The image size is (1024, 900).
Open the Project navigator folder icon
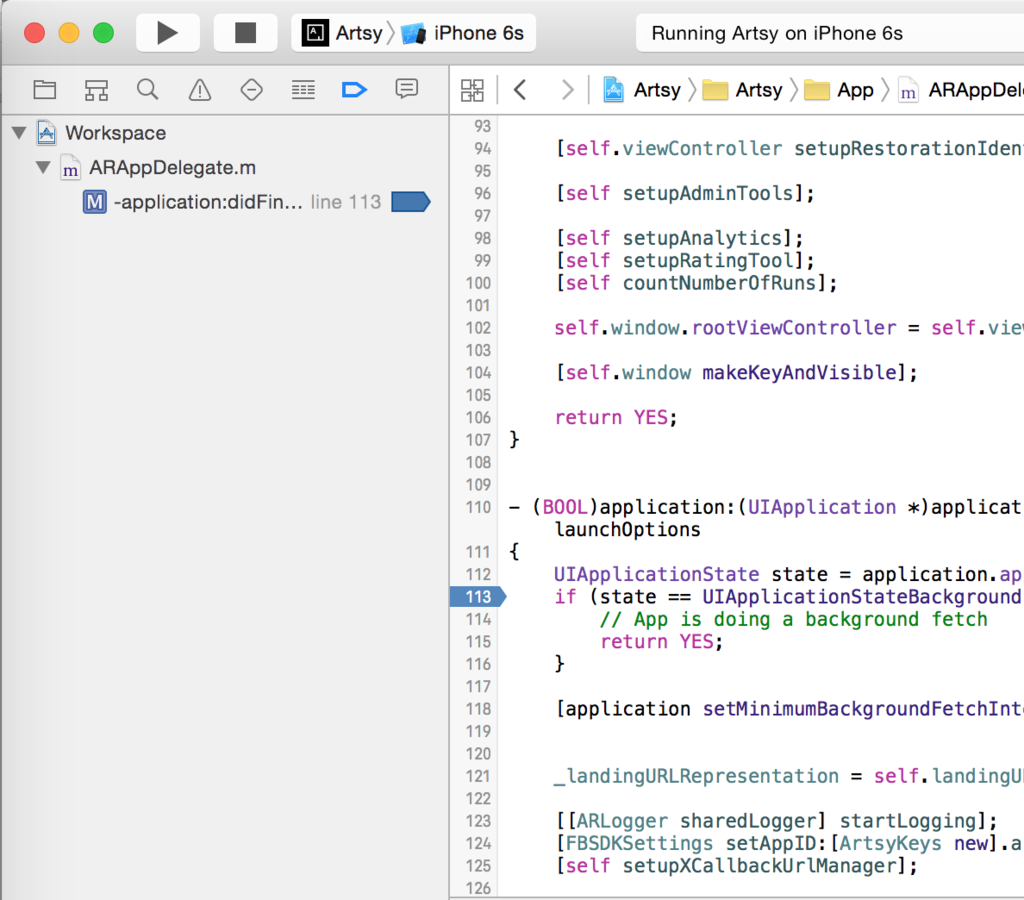click(x=44, y=89)
